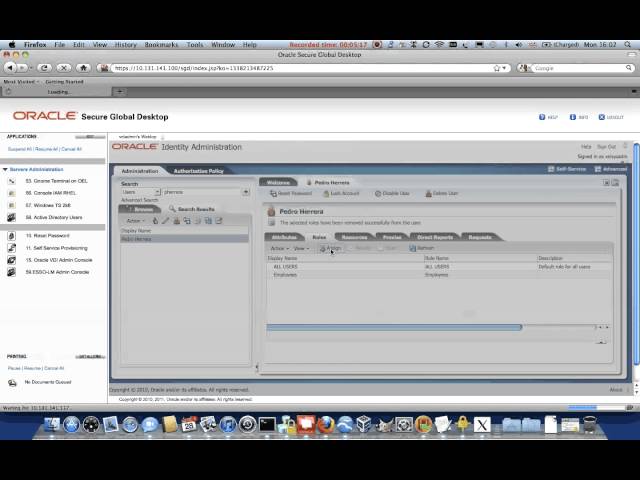Viewport: 640px width, 480px height.
Task: Click Lock Account in the user toolbar
Action: (x=341, y=193)
